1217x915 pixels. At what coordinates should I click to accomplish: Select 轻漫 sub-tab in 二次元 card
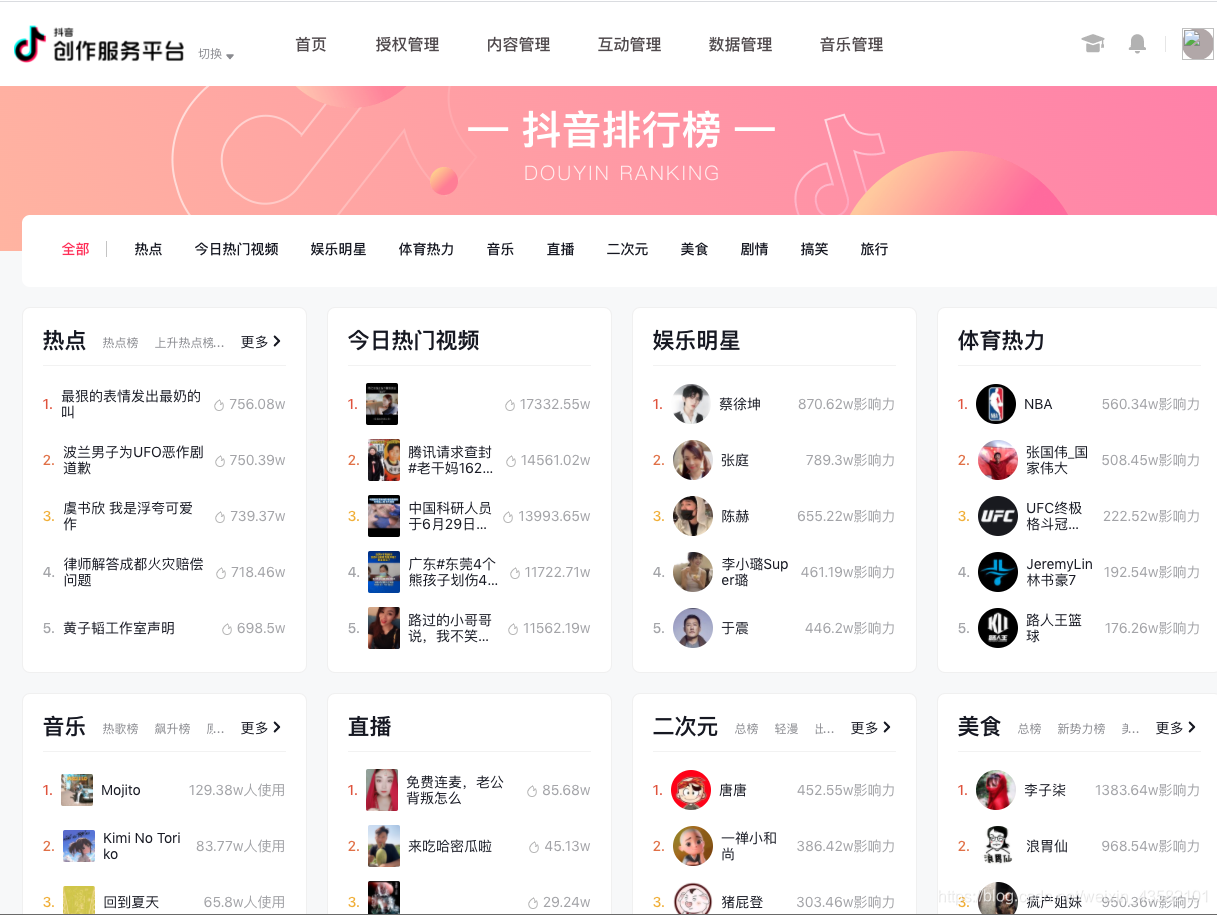[x=786, y=729]
